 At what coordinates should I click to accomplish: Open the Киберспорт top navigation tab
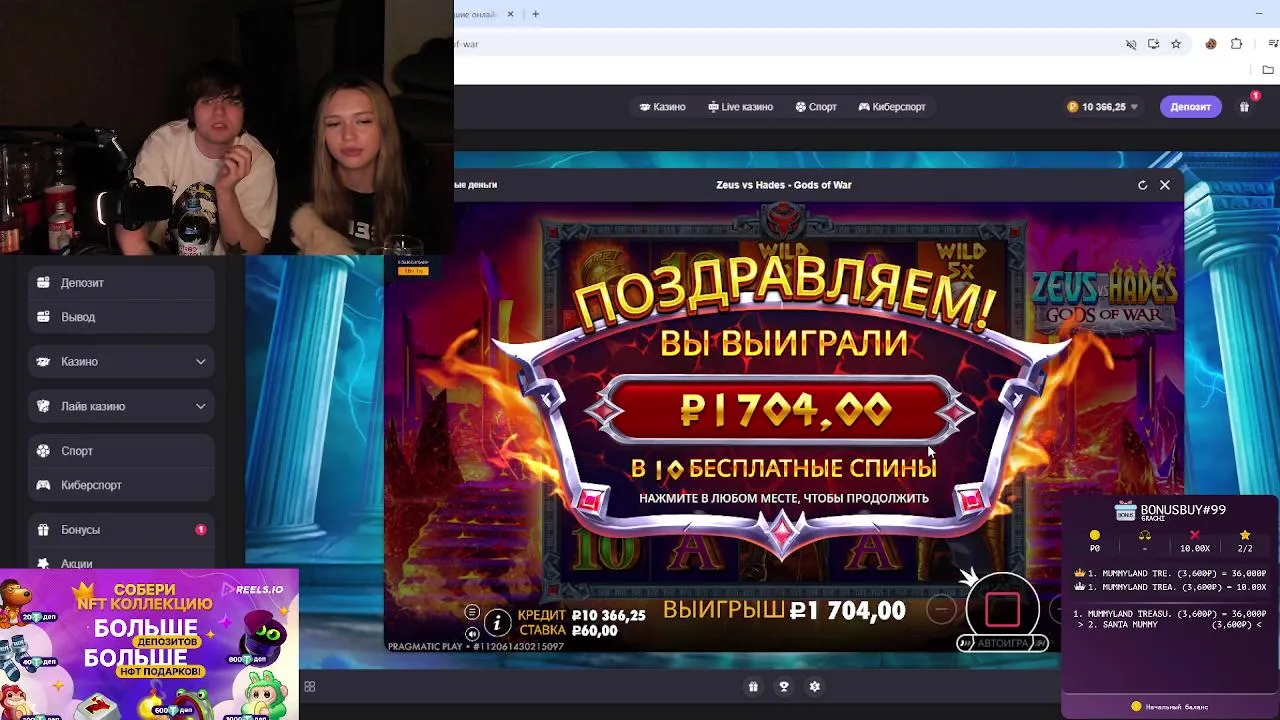(892, 107)
